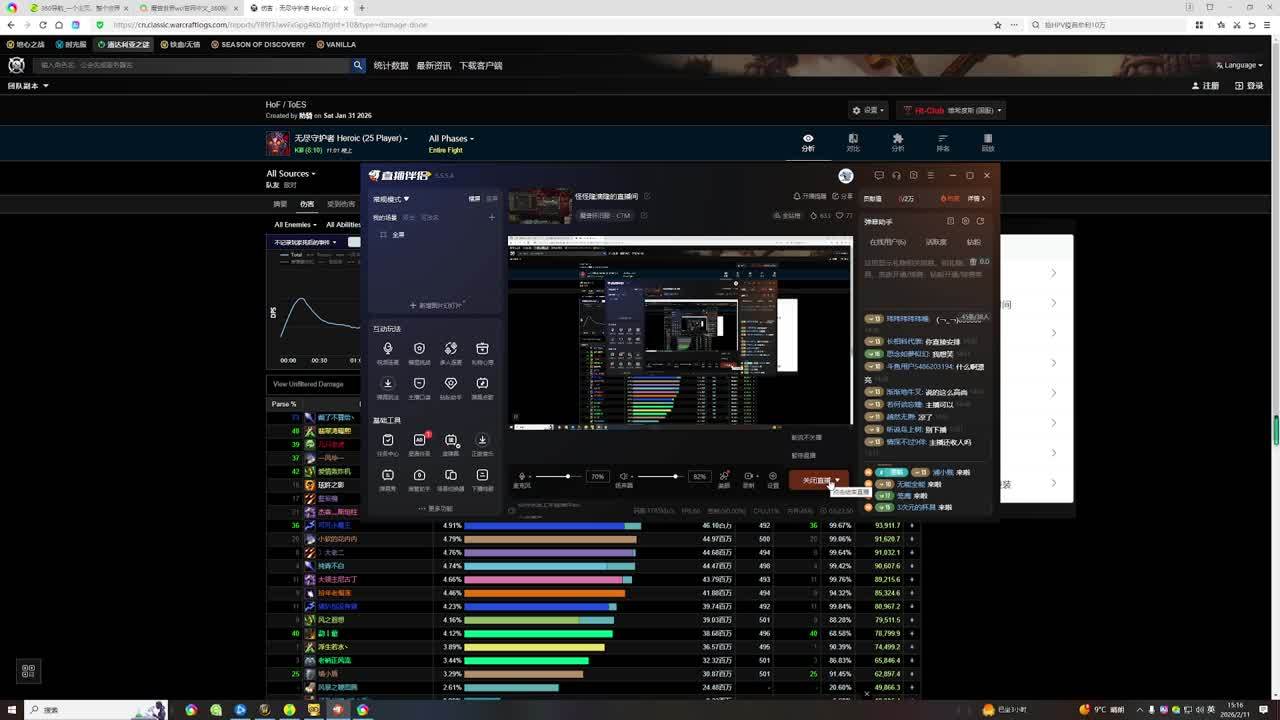Open the 视频连麦 video link icon
The image size is (1280, 720).
click(388, 349)
